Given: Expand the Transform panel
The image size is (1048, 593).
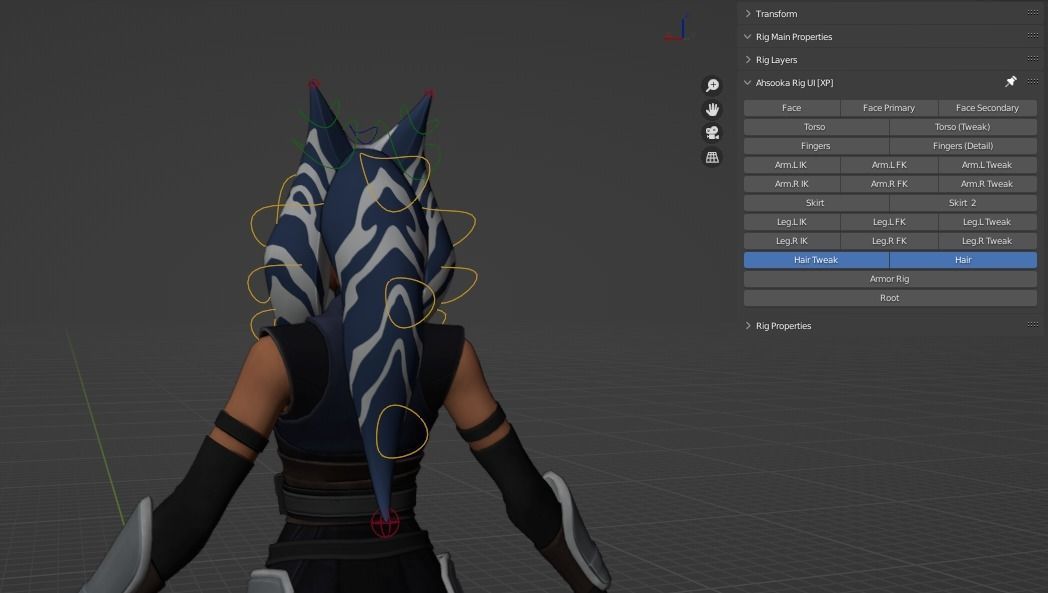Looking at the screenshot, I should (748, 13).
